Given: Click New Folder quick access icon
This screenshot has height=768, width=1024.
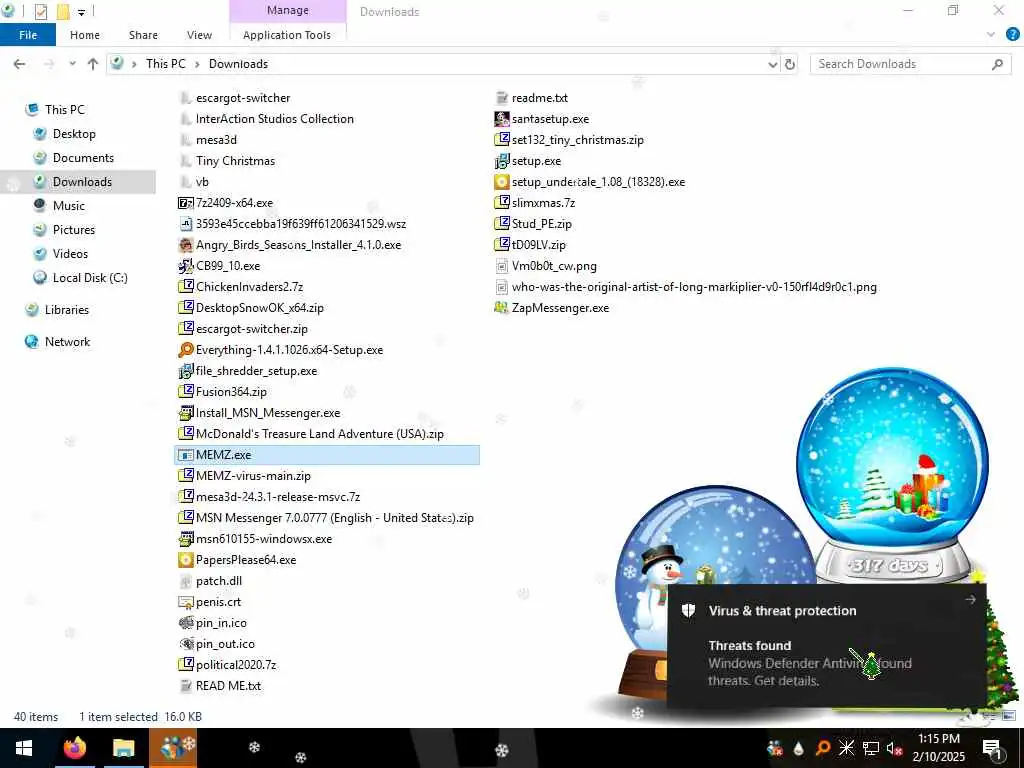Looking at the screenshot, I should point(63,11).
